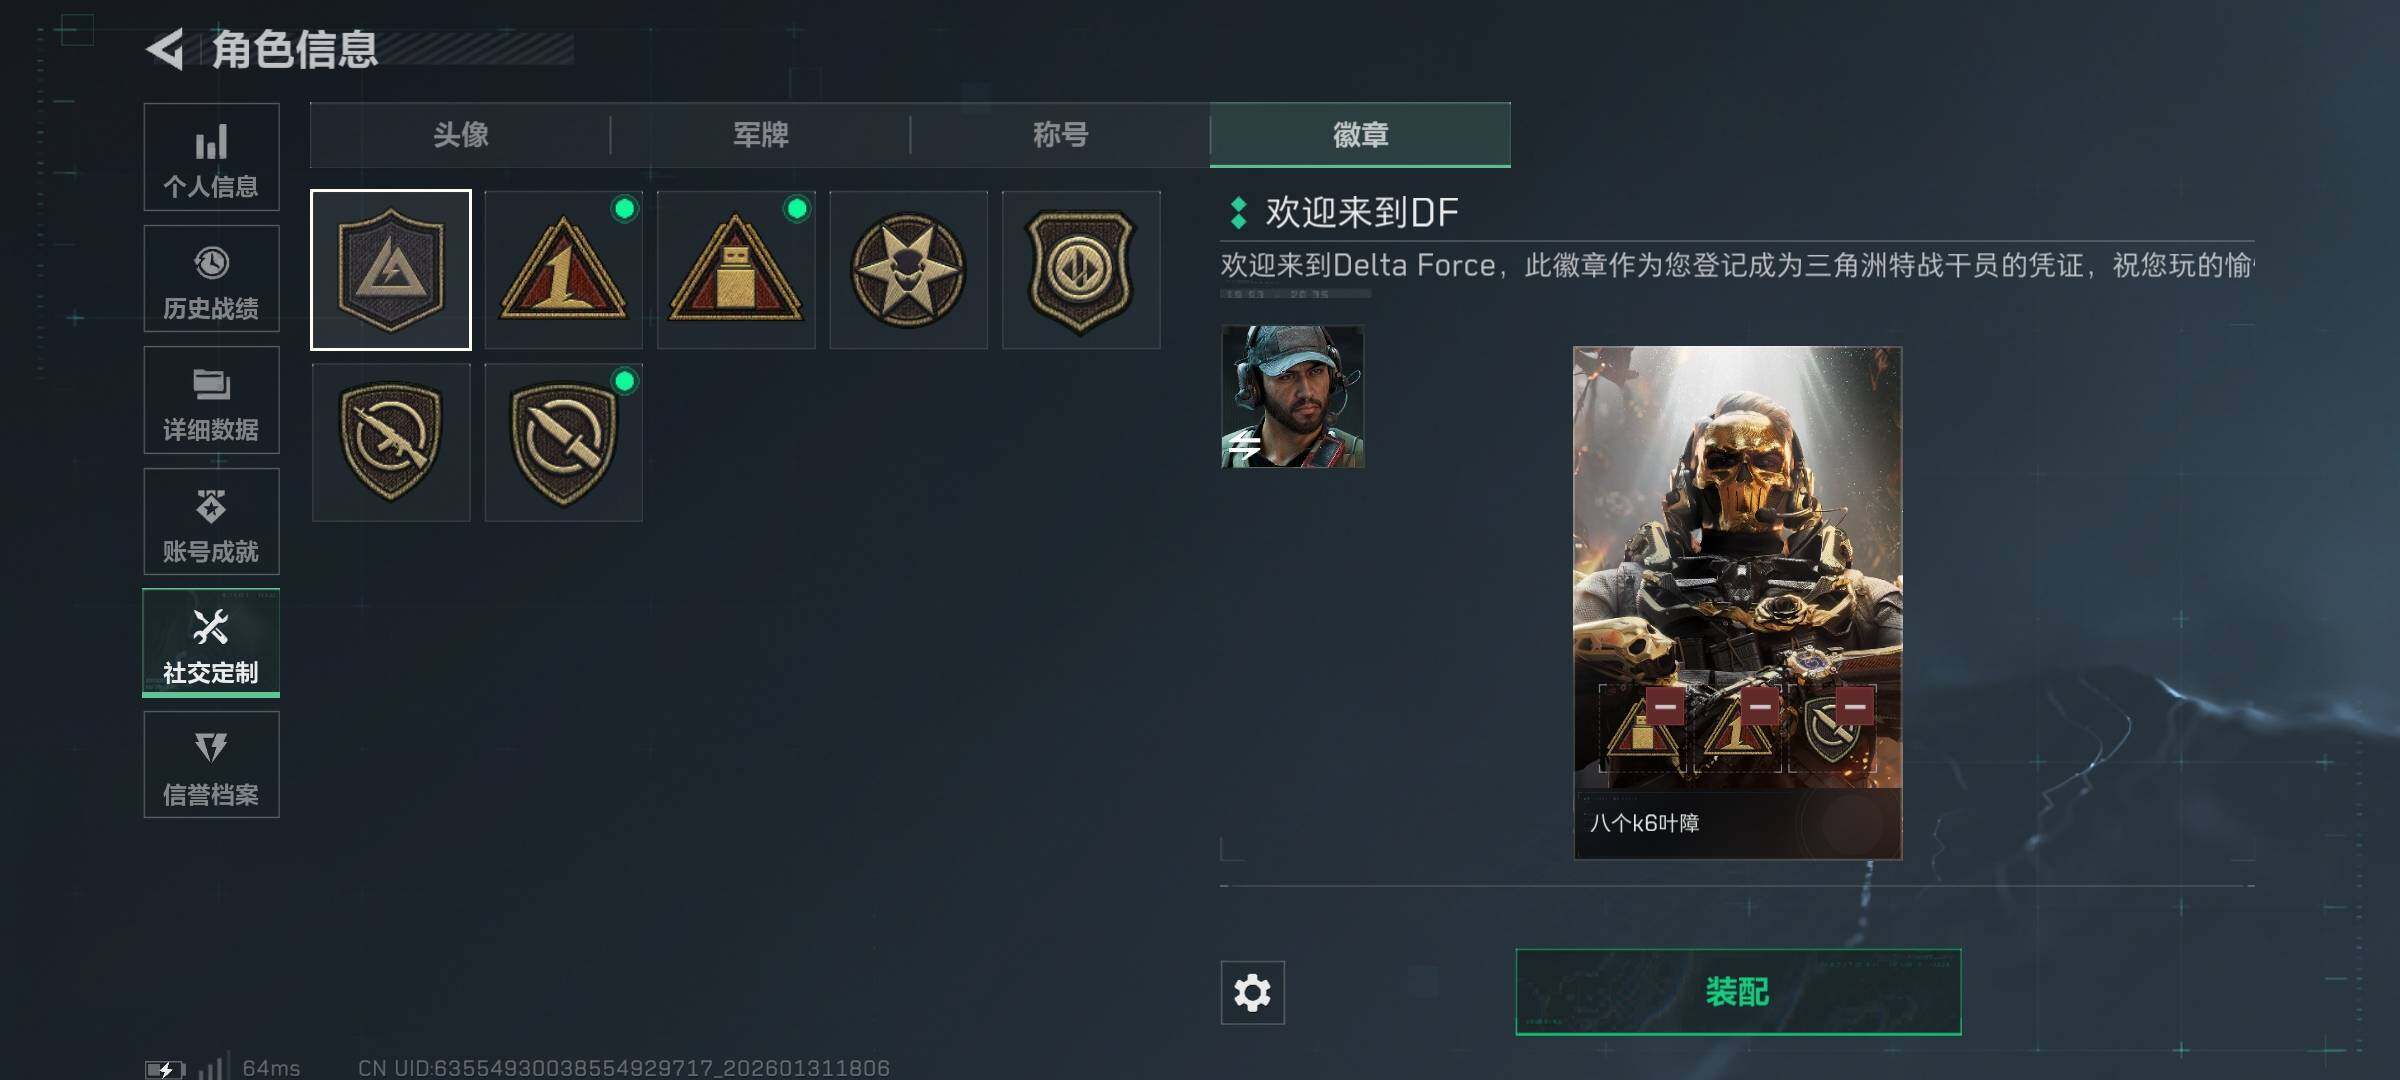Choose the shield badge with circular emblem

click(1081, 270)
